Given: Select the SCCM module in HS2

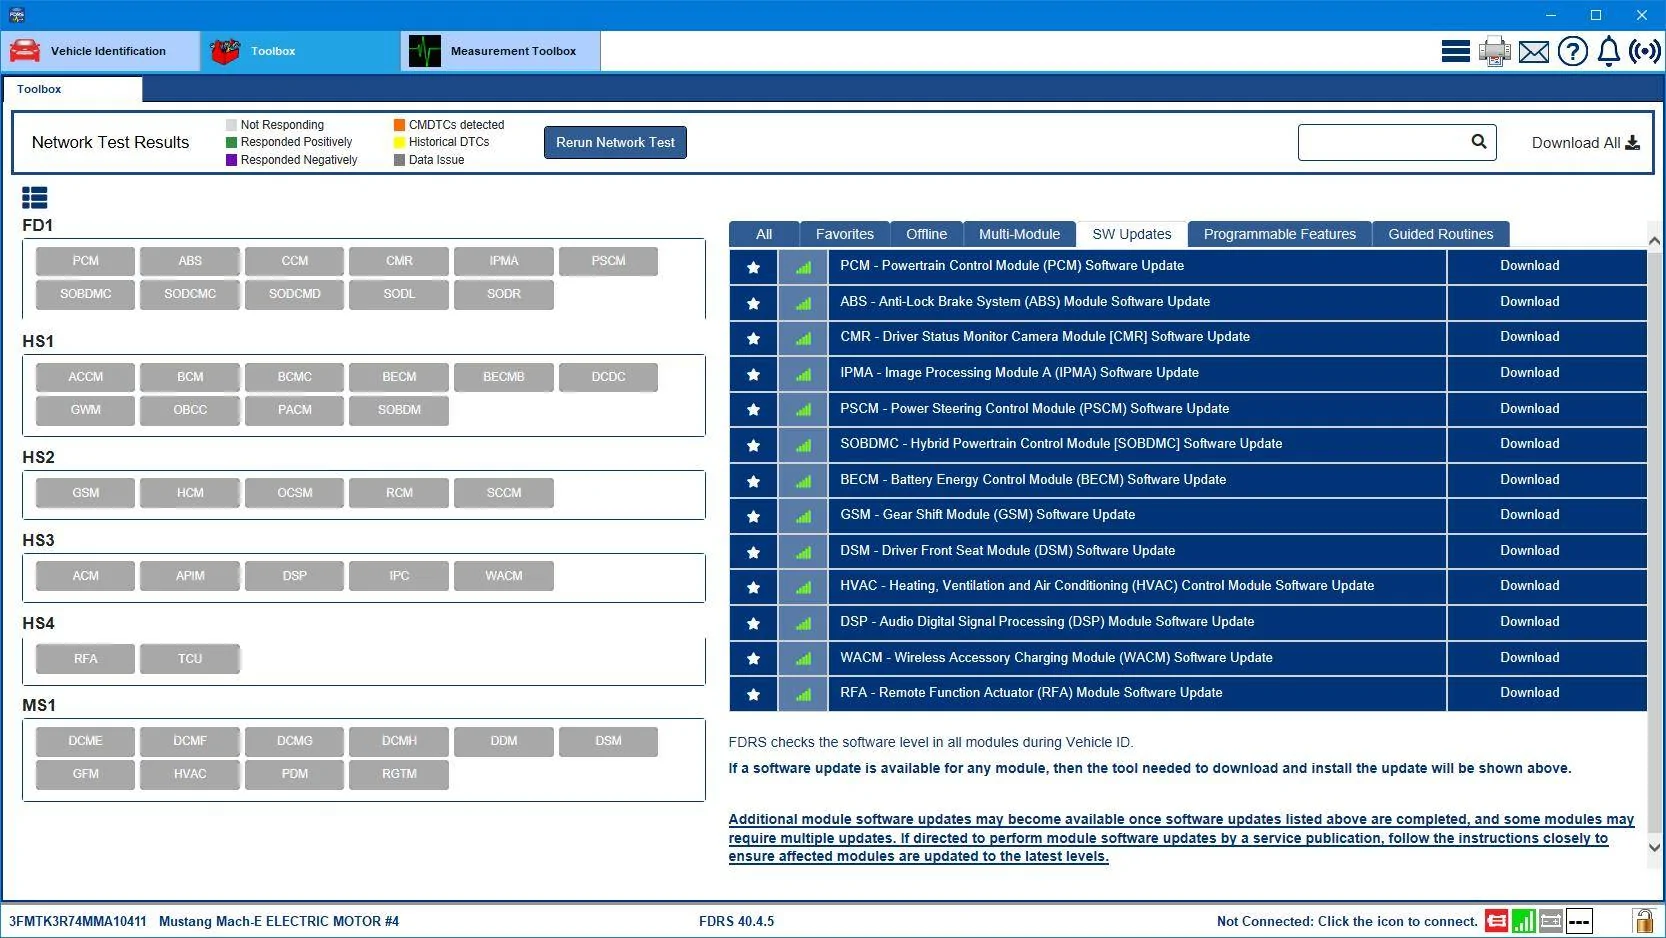Looking at the screenshot, I should coord(504,493).
